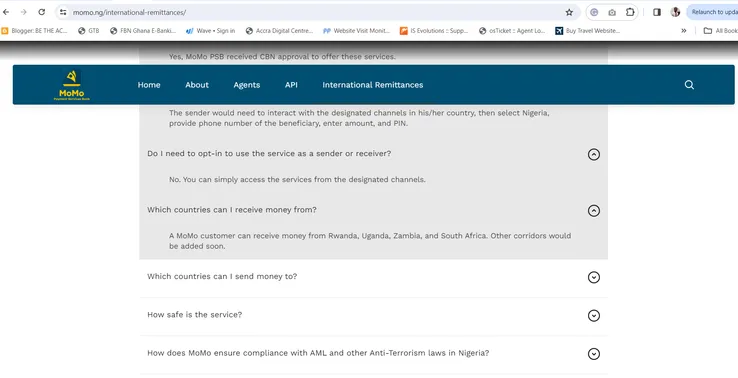Reload the page with the refresh icon

pos(41,12)
